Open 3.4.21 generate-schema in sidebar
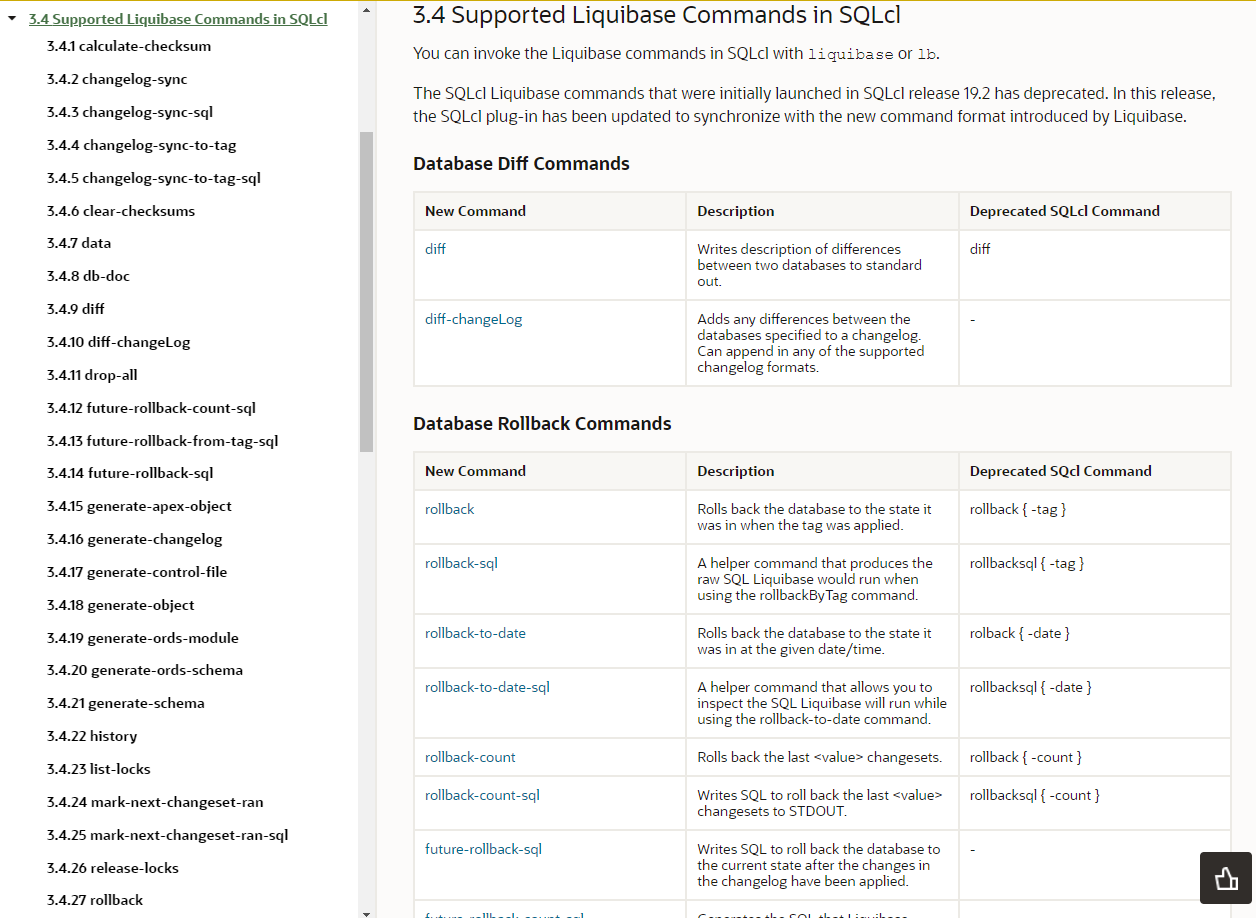 (126, 703)
